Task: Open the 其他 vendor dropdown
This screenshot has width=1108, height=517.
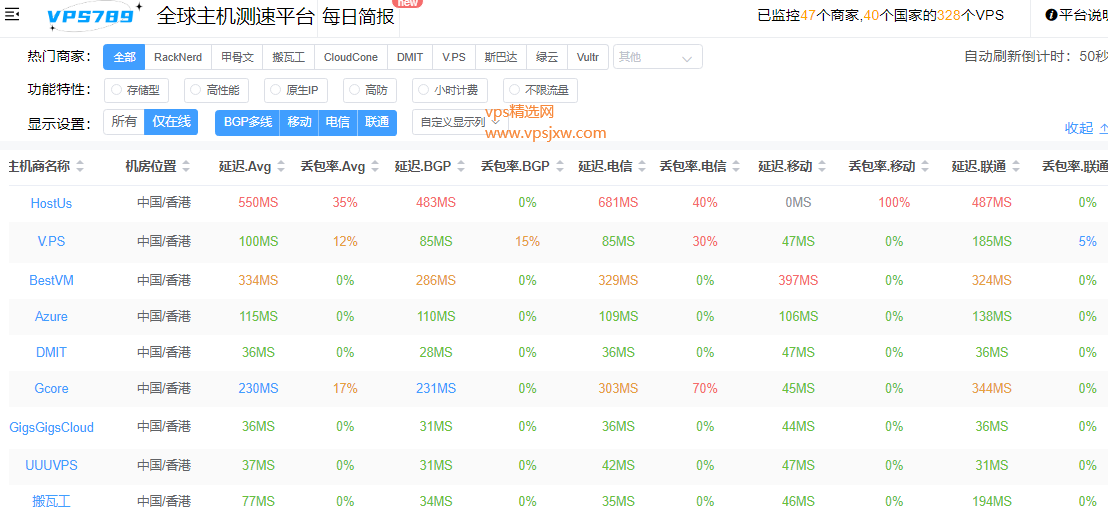Action: (657, 57)
